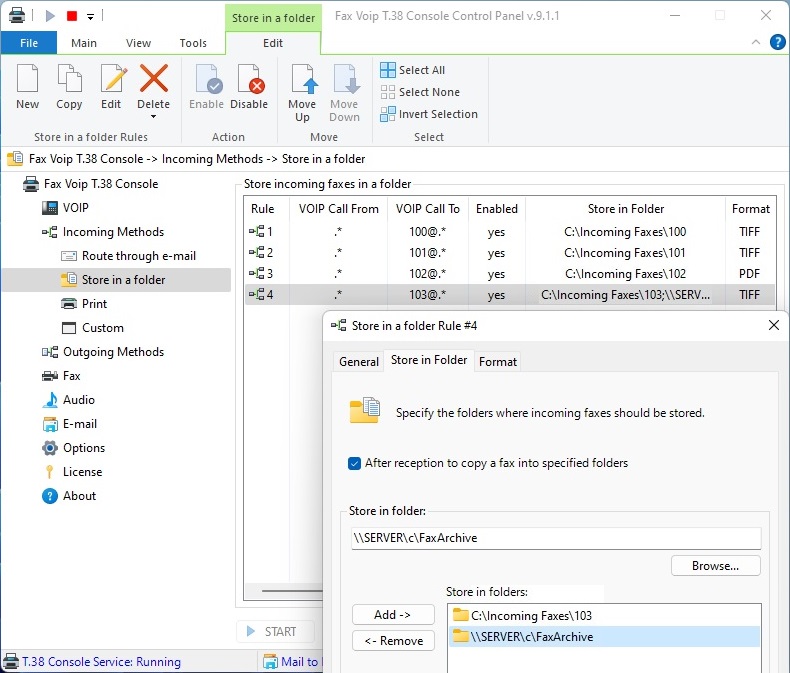Select rule 4 row for 103@.*
This screenshot has height=673, width=790.
pyautogui.click(x=510, y=295)
